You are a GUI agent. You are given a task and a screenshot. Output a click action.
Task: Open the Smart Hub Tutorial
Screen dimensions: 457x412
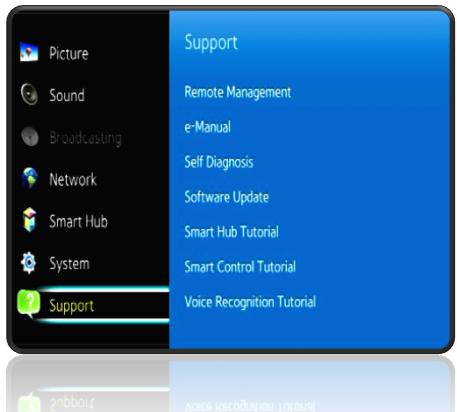(231, 232)
